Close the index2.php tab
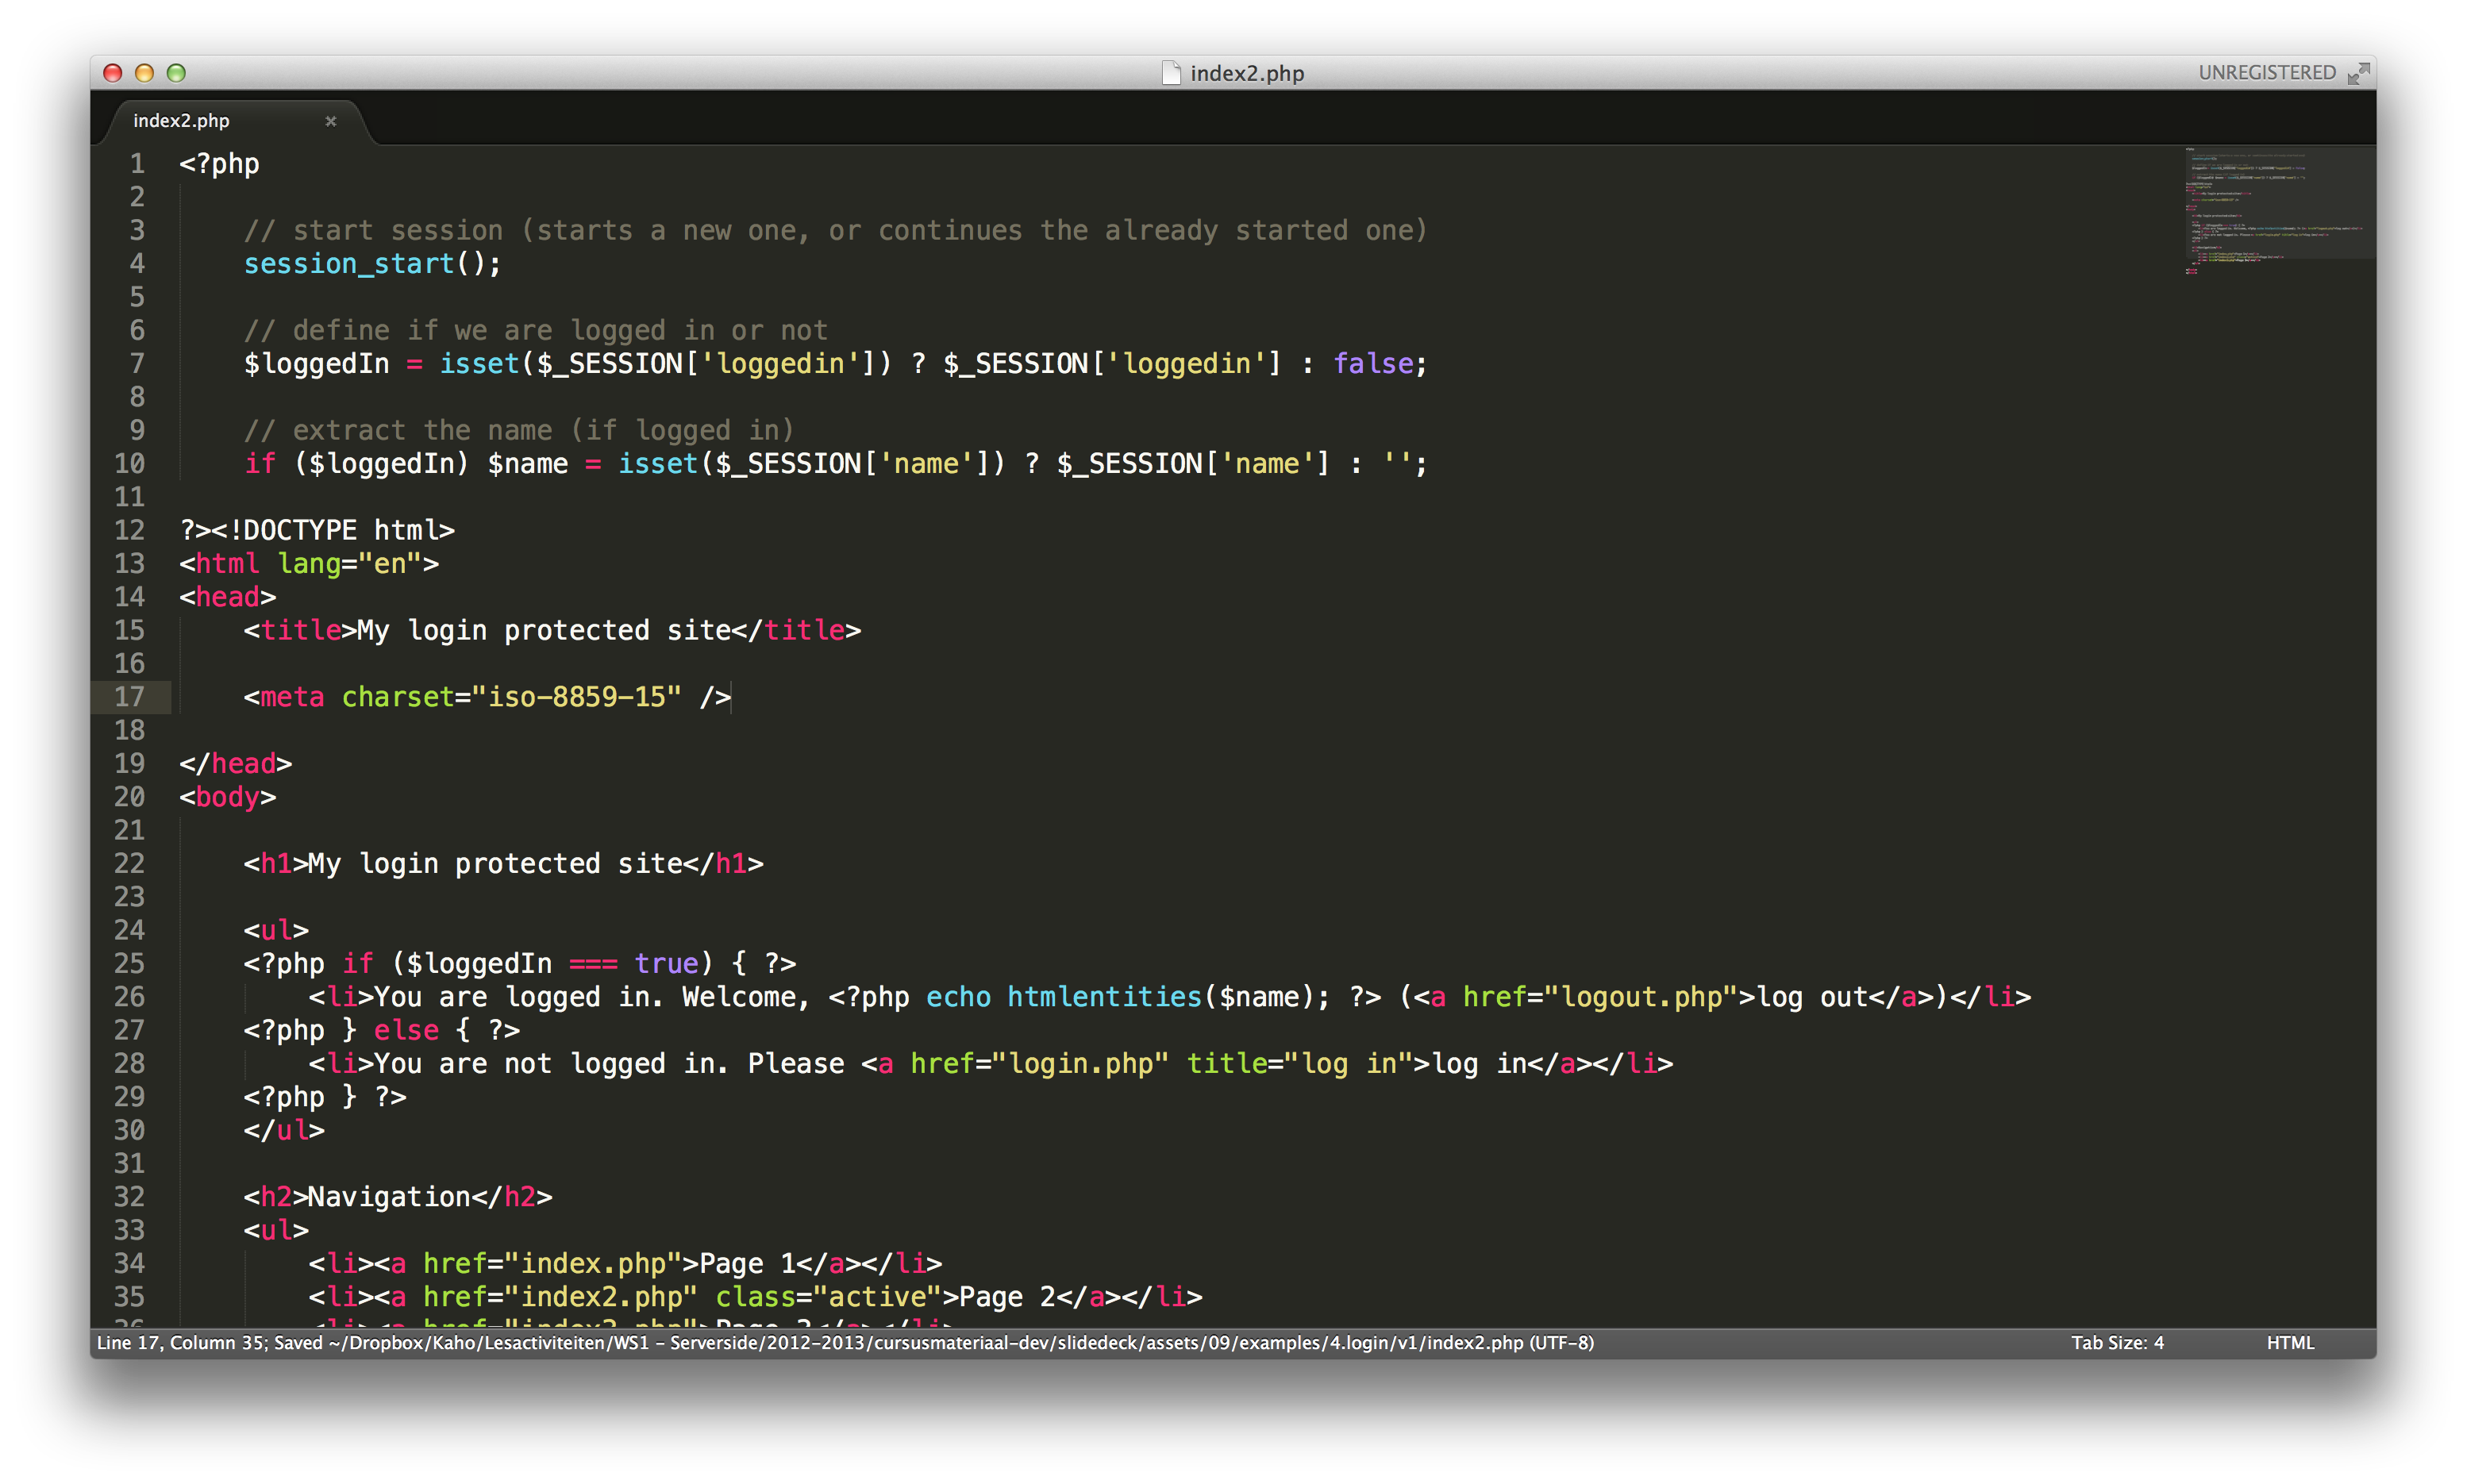Viewport: 2467px width, 1484px height. coord(330,121)
